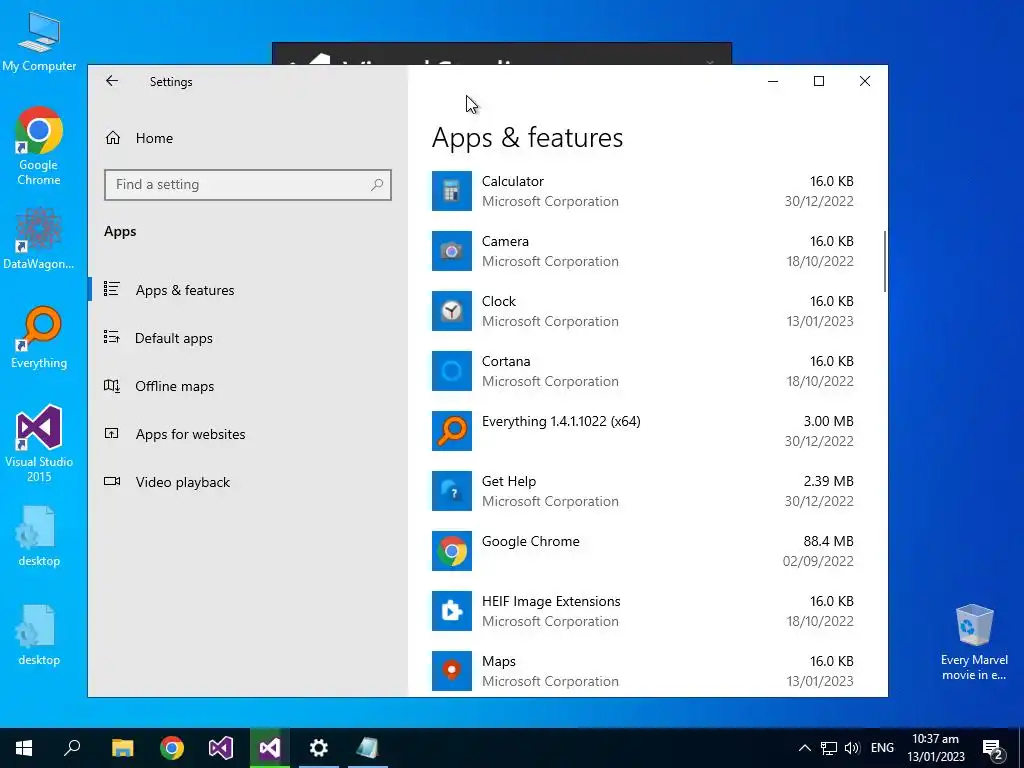Viewport: 1024px width, 768px height.
Task: Open My Computer desktop icon
Action: (x=39, y=41)
